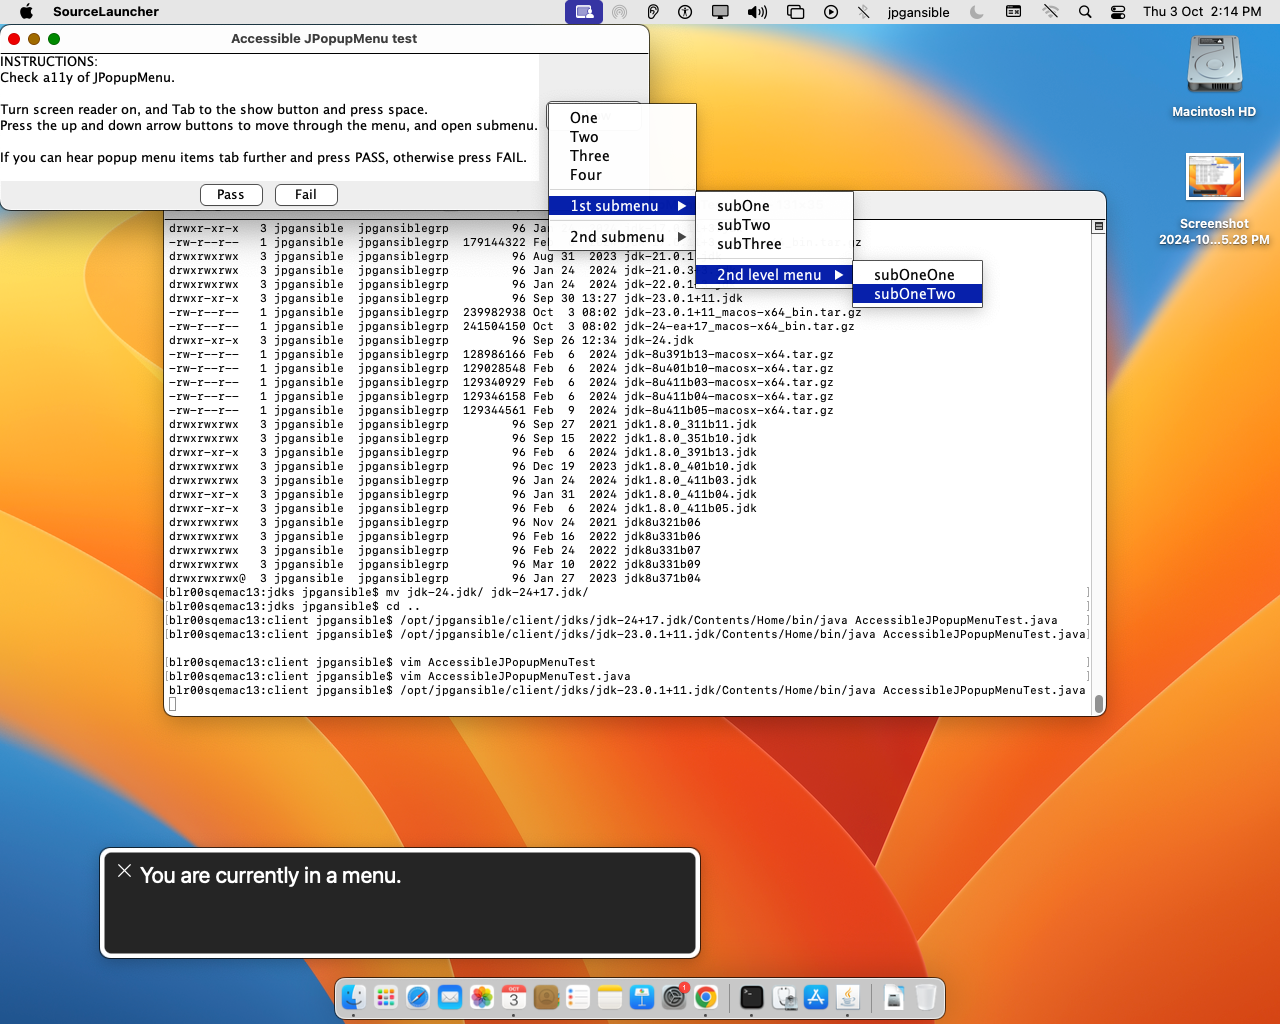This screenshot has width=1280, height=1024.
Task: Click the Spotlight search magnifier icon
Action: (x=1085, y=12)
